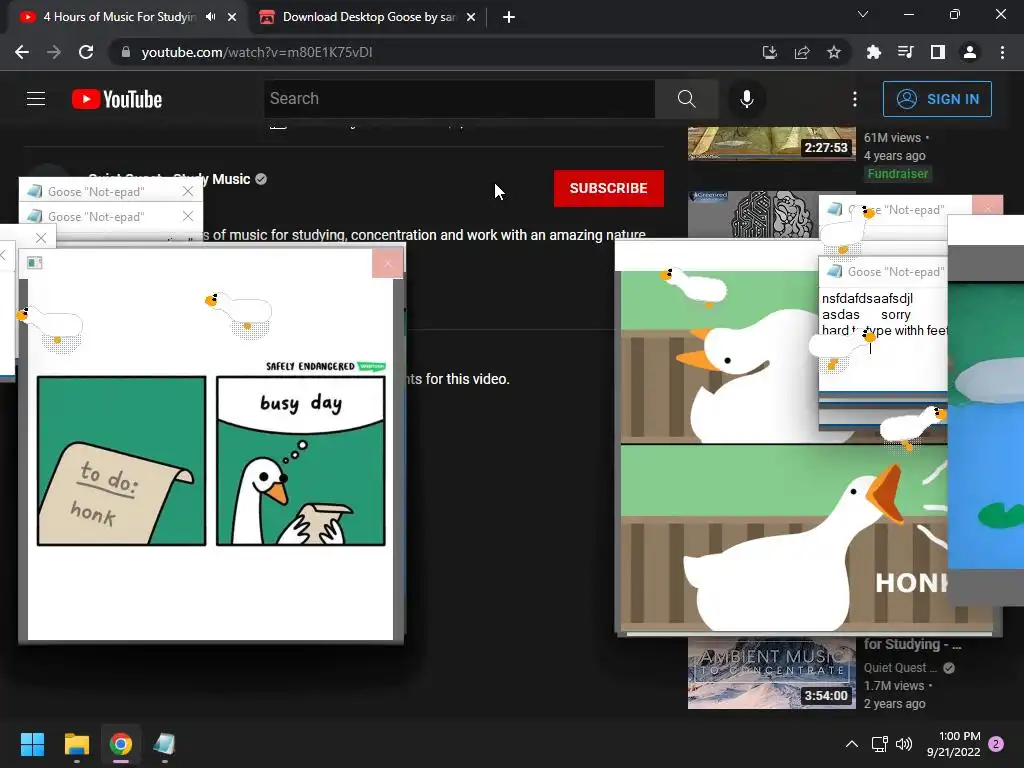Viewport: 1024px width, 768px height.
Task: Close the busy day goose meme window
Action: 387,263
